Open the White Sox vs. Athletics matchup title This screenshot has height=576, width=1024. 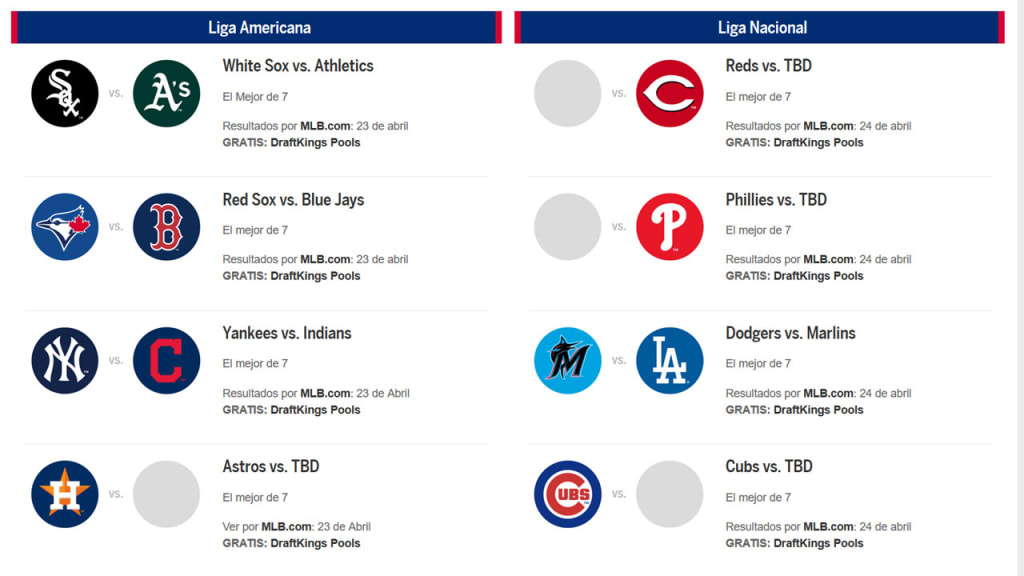pyautogui.click(x=298, y=66)
